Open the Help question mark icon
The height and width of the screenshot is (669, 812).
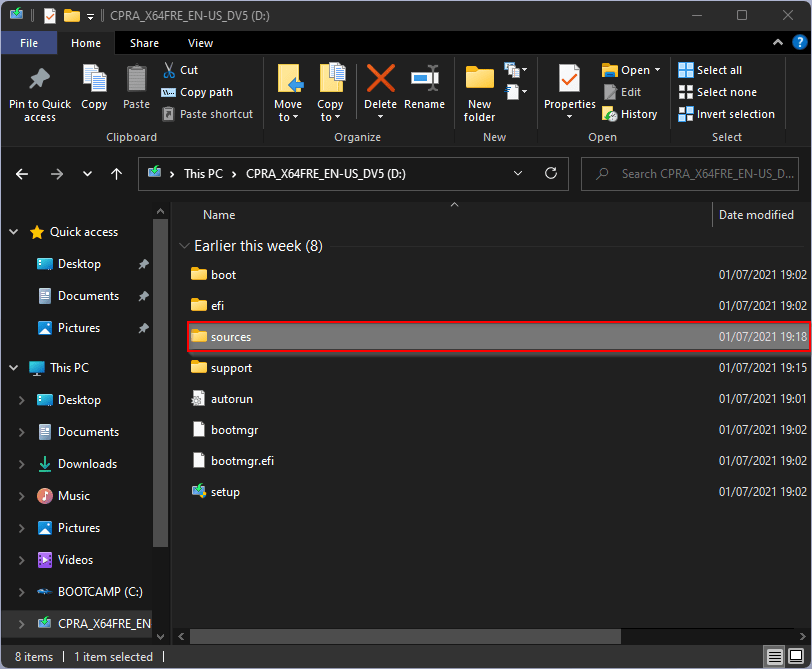click(800, 42)
